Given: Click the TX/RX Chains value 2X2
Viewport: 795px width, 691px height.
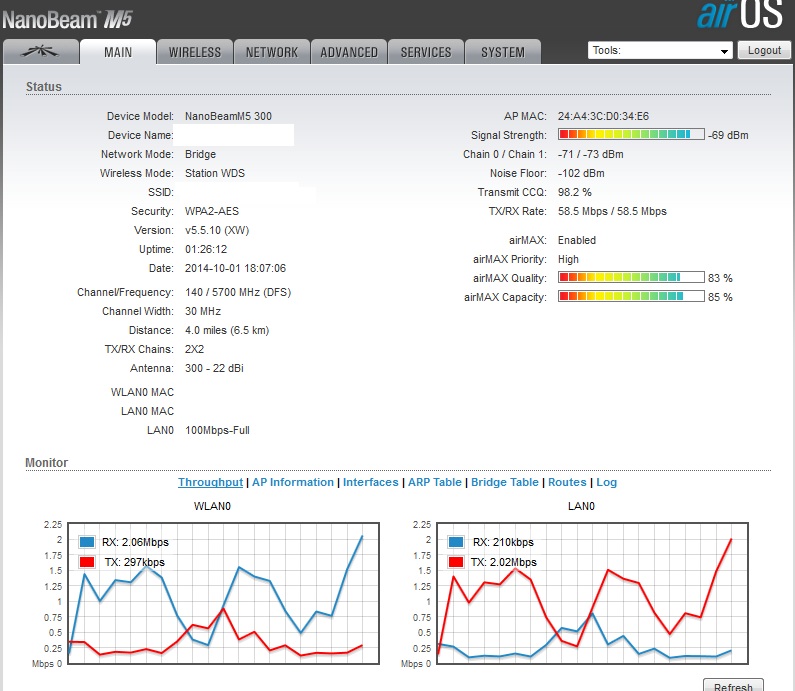Looking at the screenshot, I should (194, 349).
